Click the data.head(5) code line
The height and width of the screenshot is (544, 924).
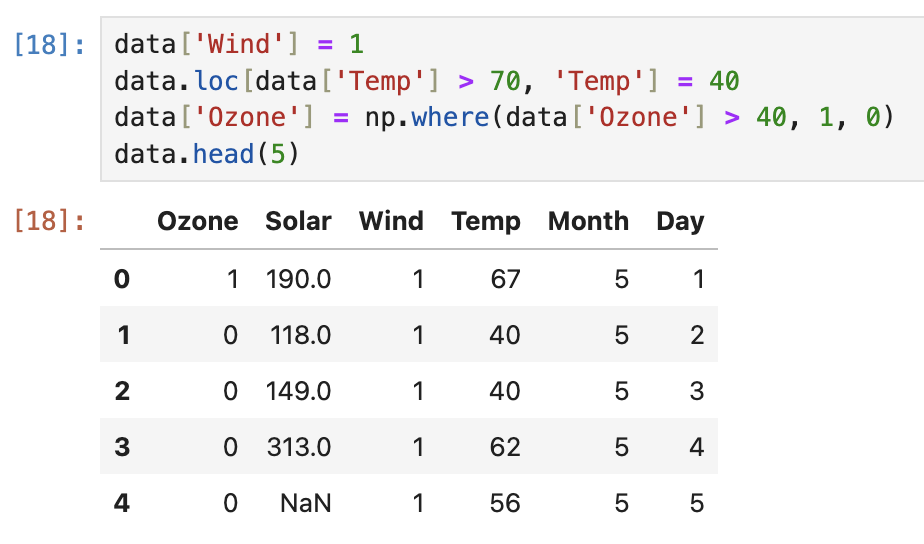(x=207, y=154)
